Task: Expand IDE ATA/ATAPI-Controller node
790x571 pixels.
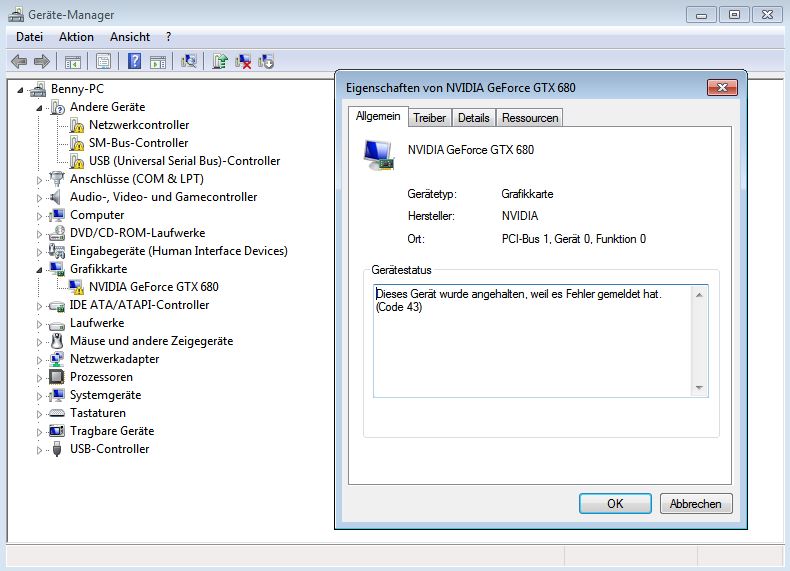Action: click(x=39, y=306)
